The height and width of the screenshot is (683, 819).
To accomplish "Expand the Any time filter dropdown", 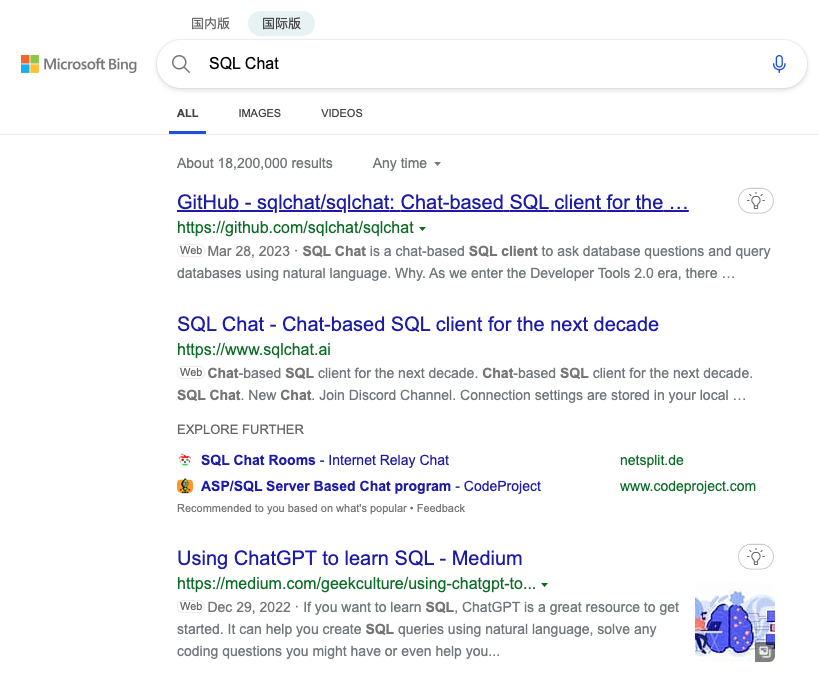I will pyautogui.click(x=407, y=163).
